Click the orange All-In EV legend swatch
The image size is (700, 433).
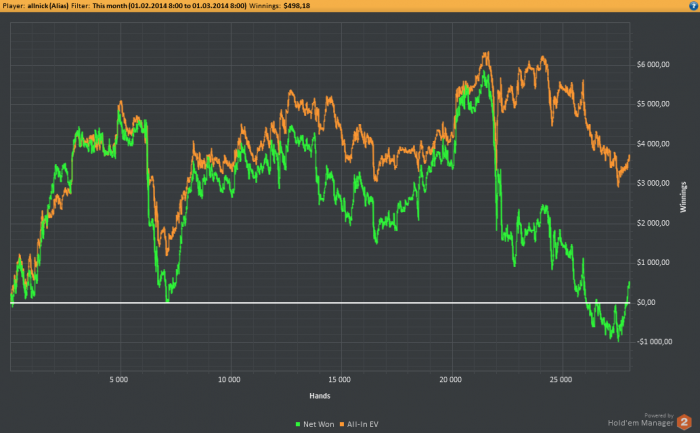pyautogui.click(x=342, y=424)
